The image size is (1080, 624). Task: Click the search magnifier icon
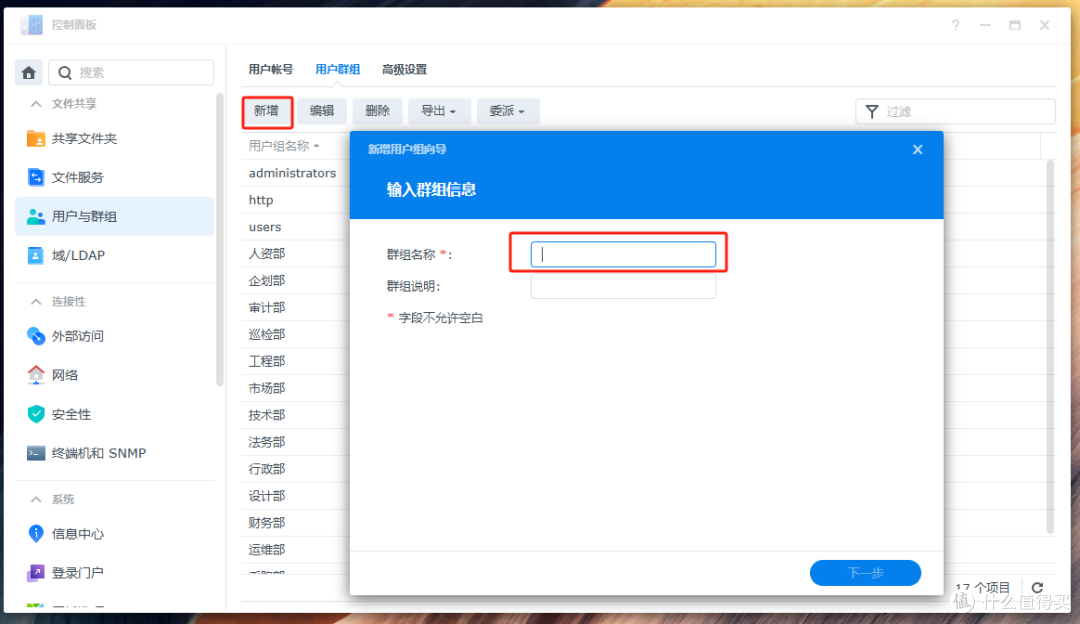point(65,72)
